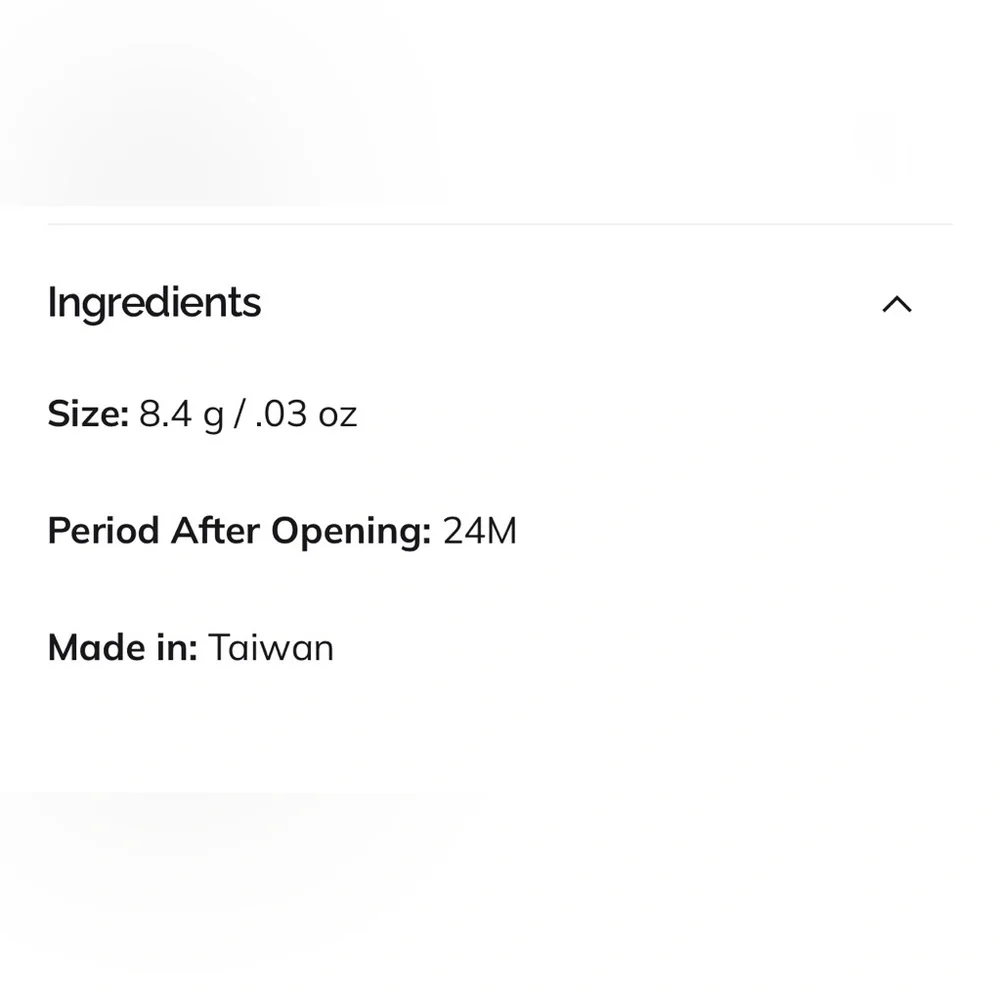Click the oz unit text
Image resolution: width=1000 pixels, height=1000 pixels.
click(x=337, y=418)
